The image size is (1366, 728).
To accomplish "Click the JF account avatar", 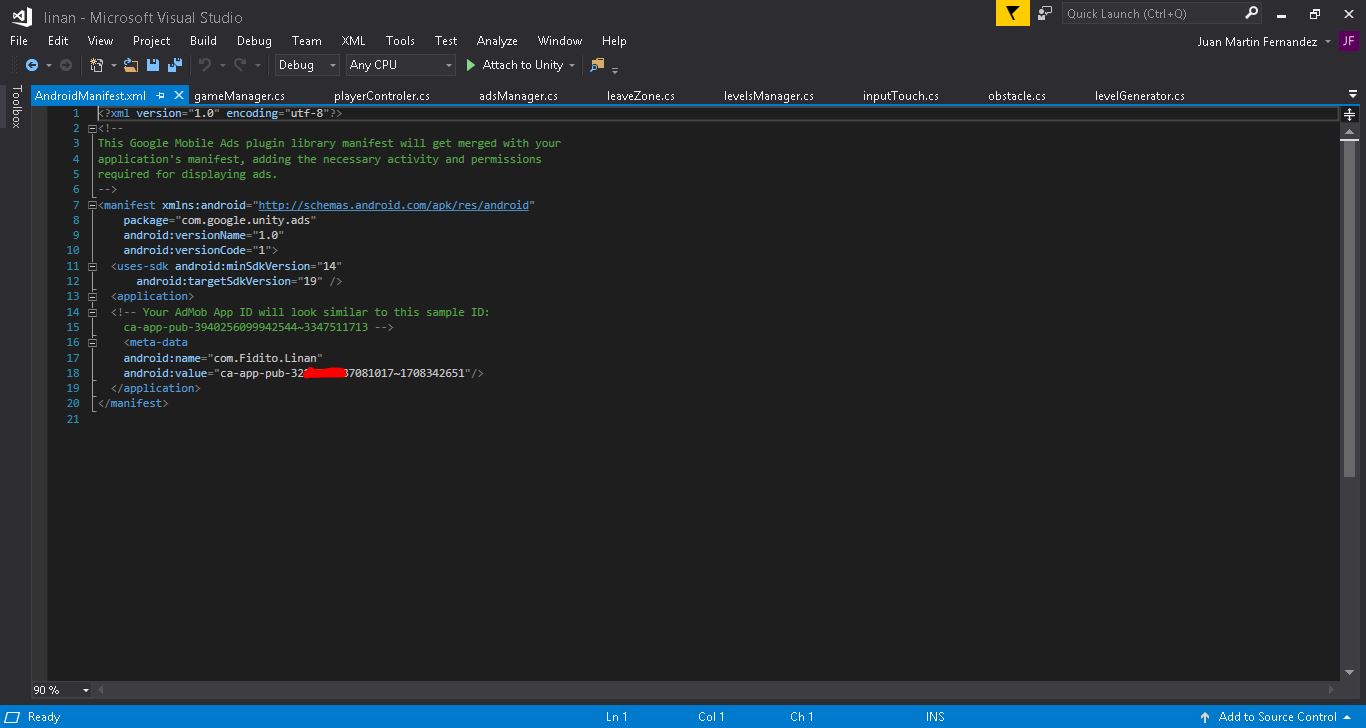I will 1349,41.
